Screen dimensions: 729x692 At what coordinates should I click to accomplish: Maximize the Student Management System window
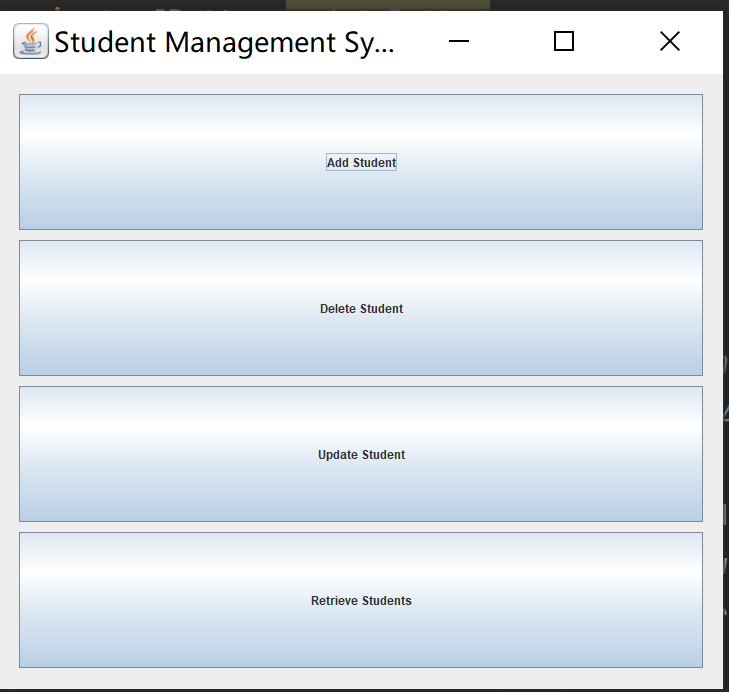point(564,41)
